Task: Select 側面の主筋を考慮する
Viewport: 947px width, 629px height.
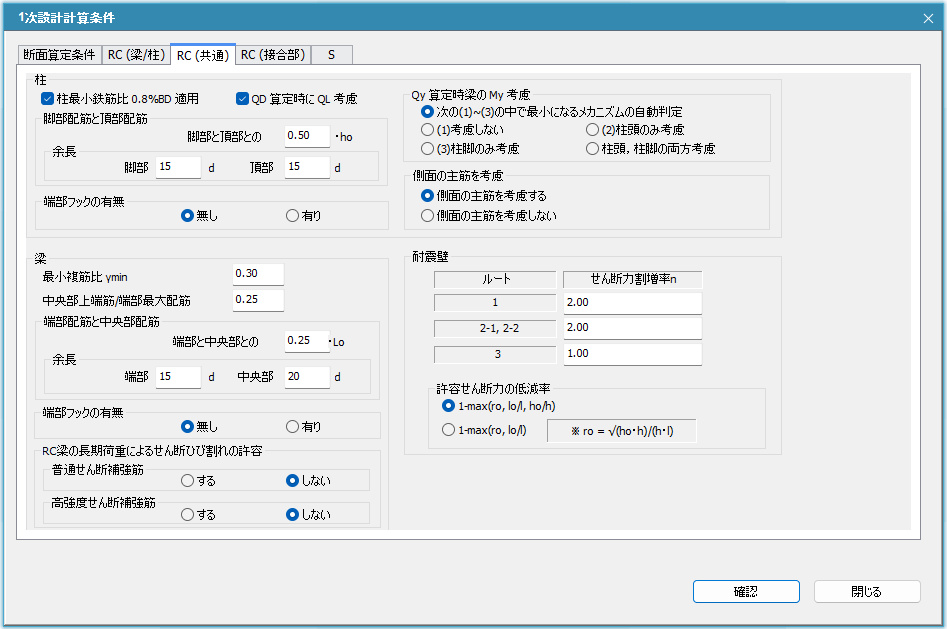Action: (x=484, y=196)
